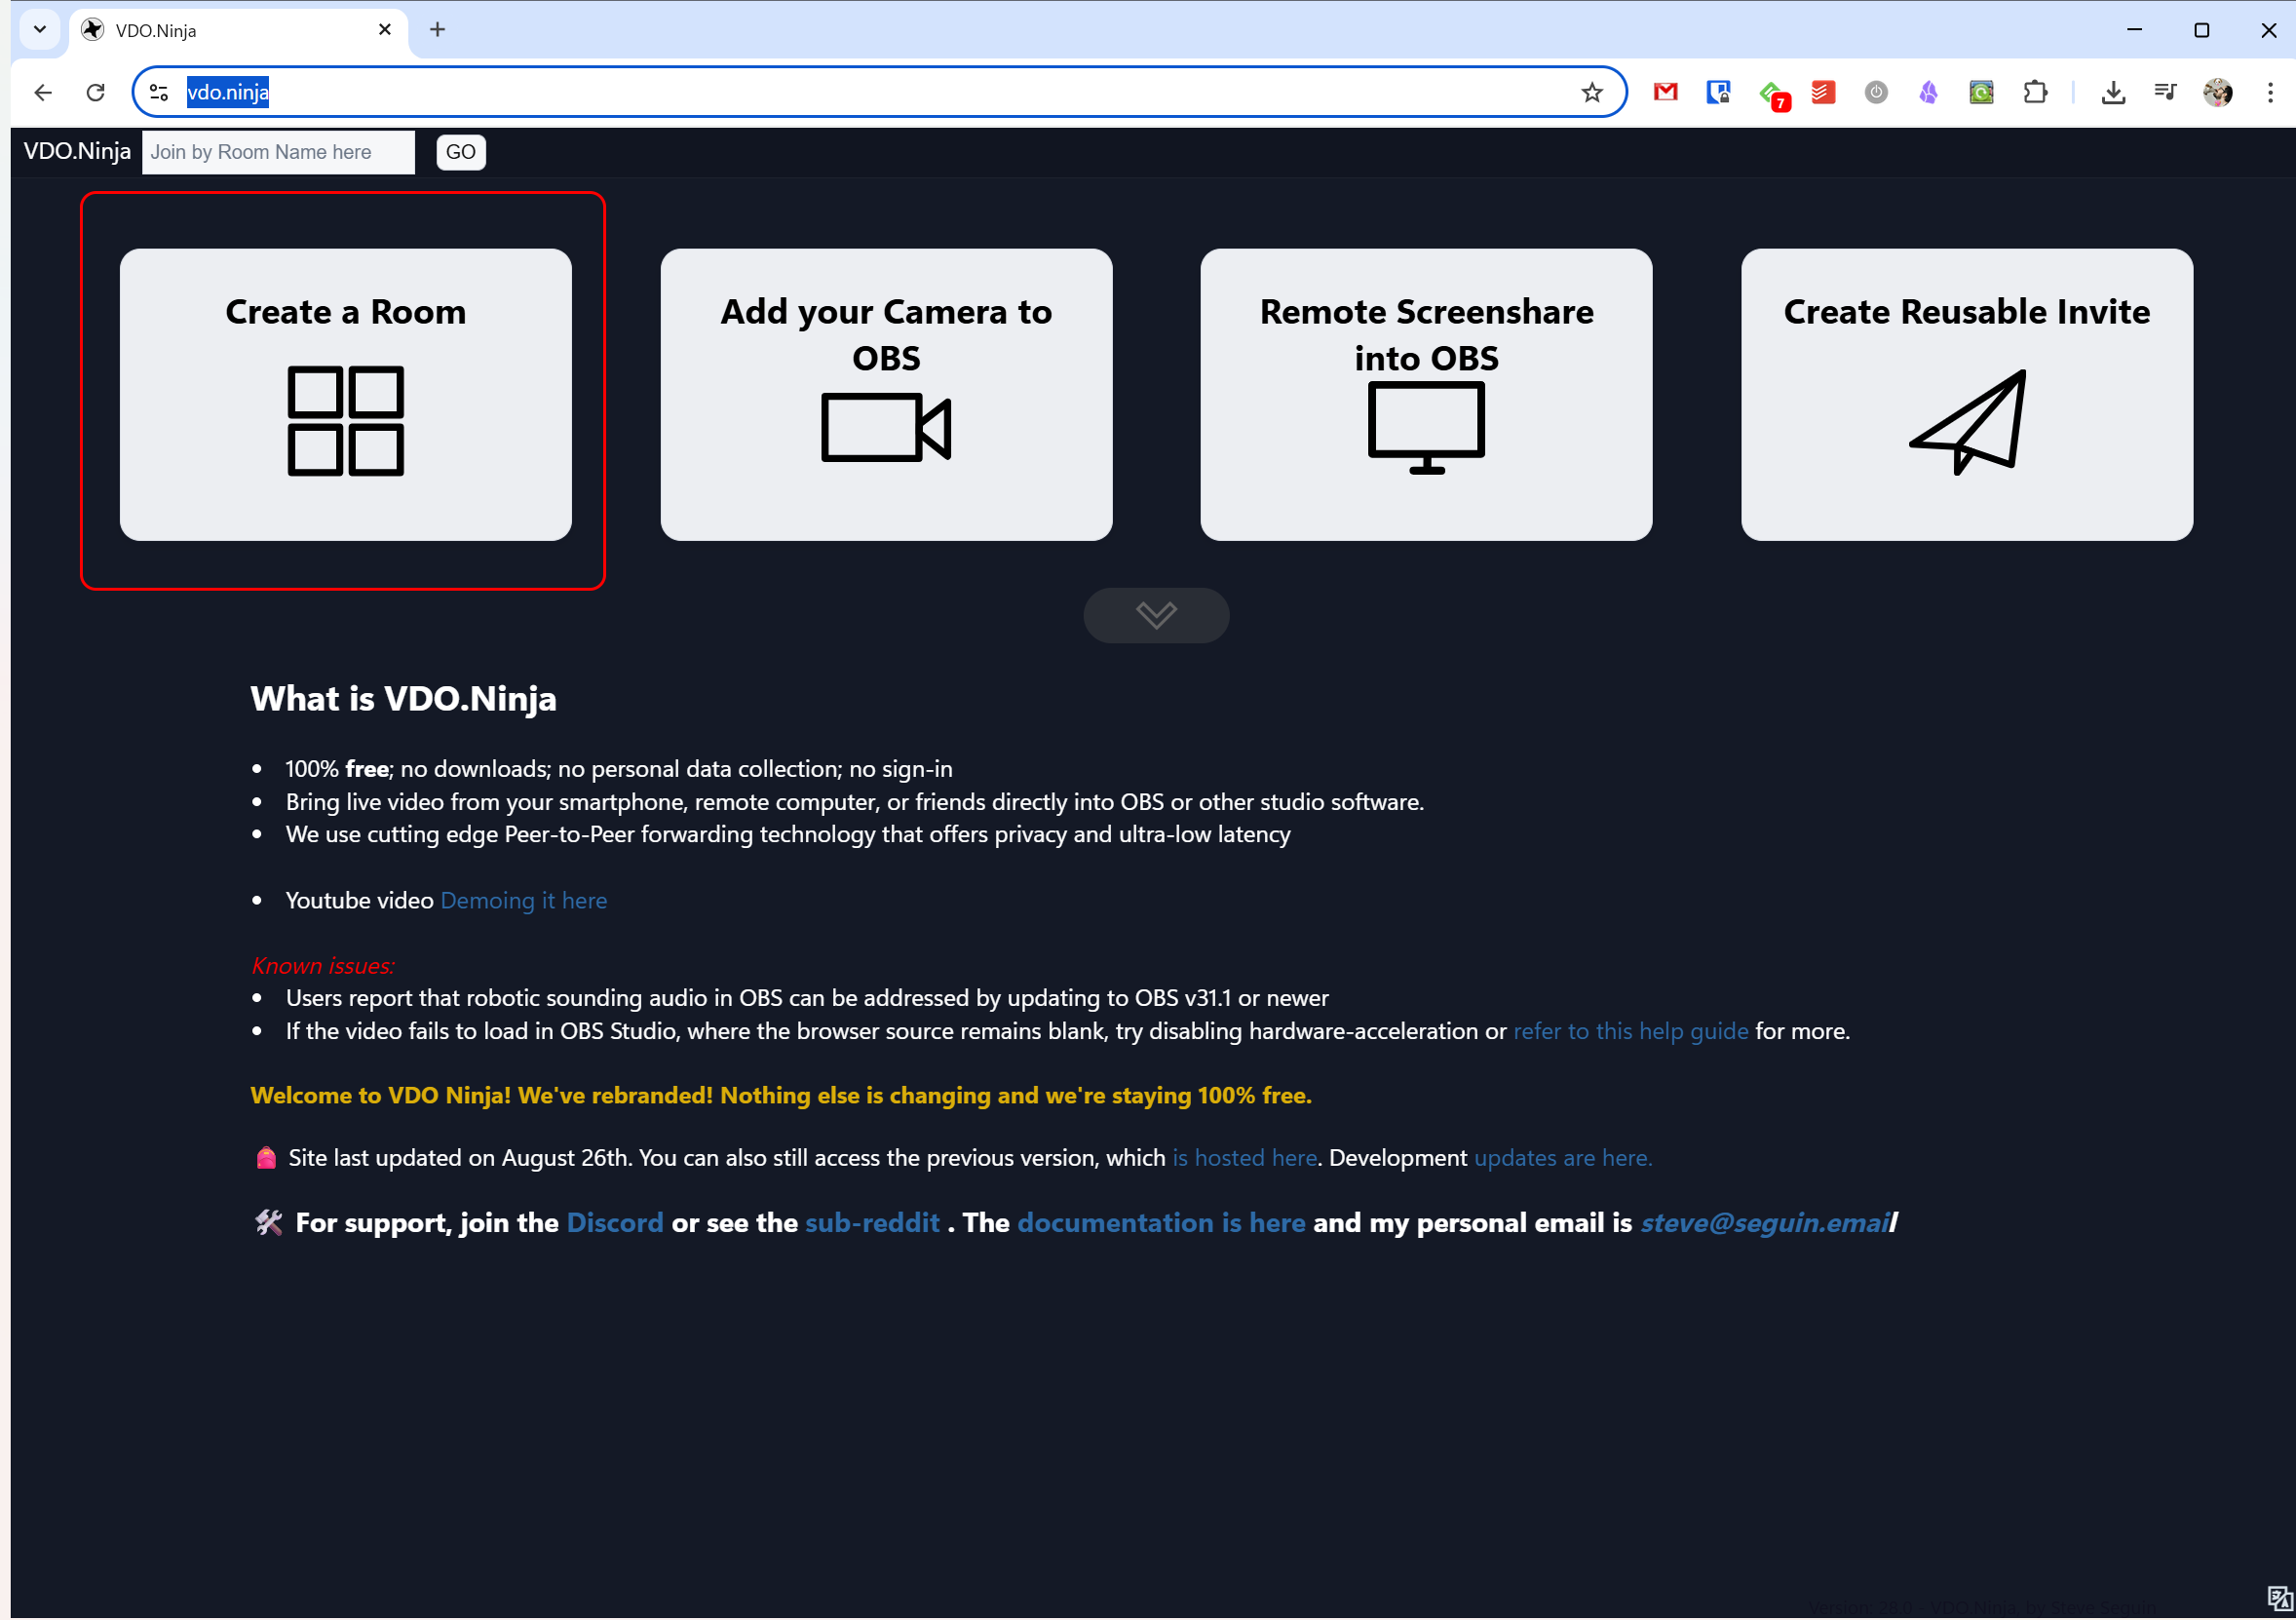The width and height of the screenshot is (2296, 1620).
Task: Open the Obsidian purple crystal extension
Action: [x=1928, y=92]
